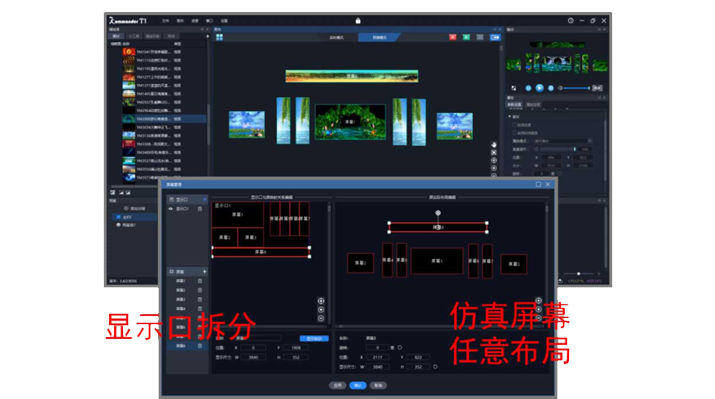
Task: Add a display port with plus icon
Action: [x=204, y=200]
